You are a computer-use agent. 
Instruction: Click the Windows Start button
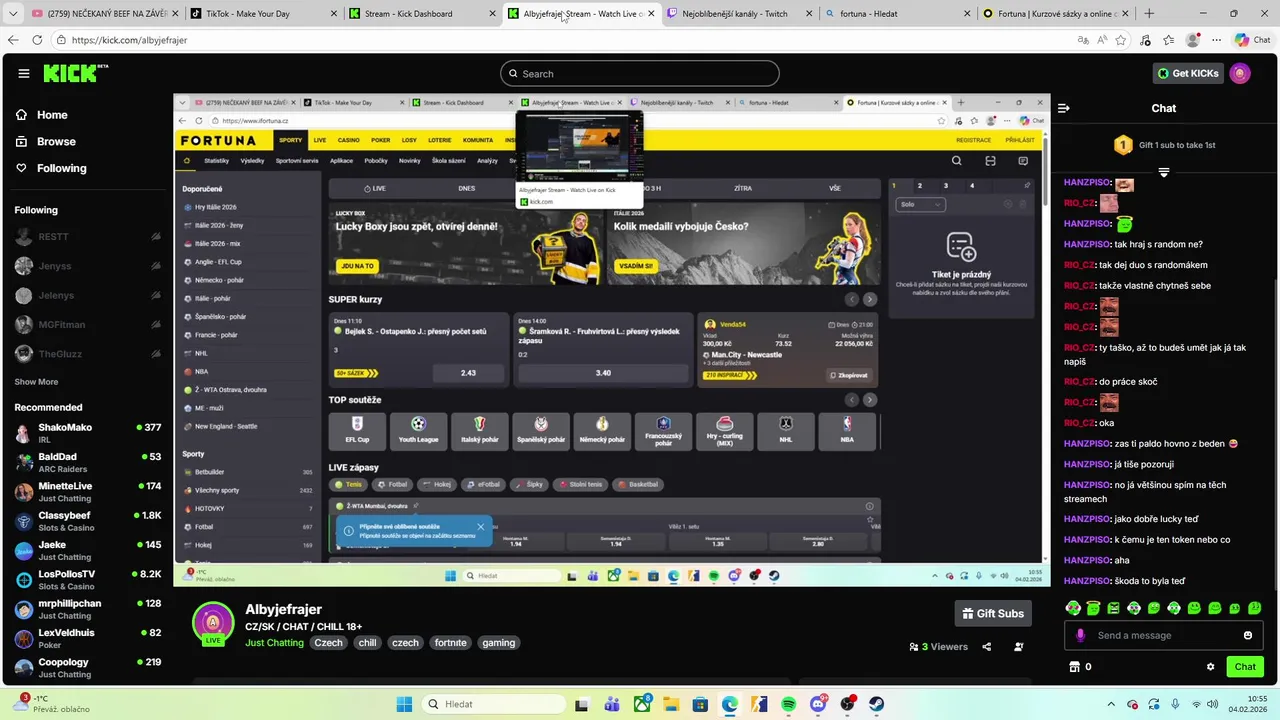(x=404, y=704)
